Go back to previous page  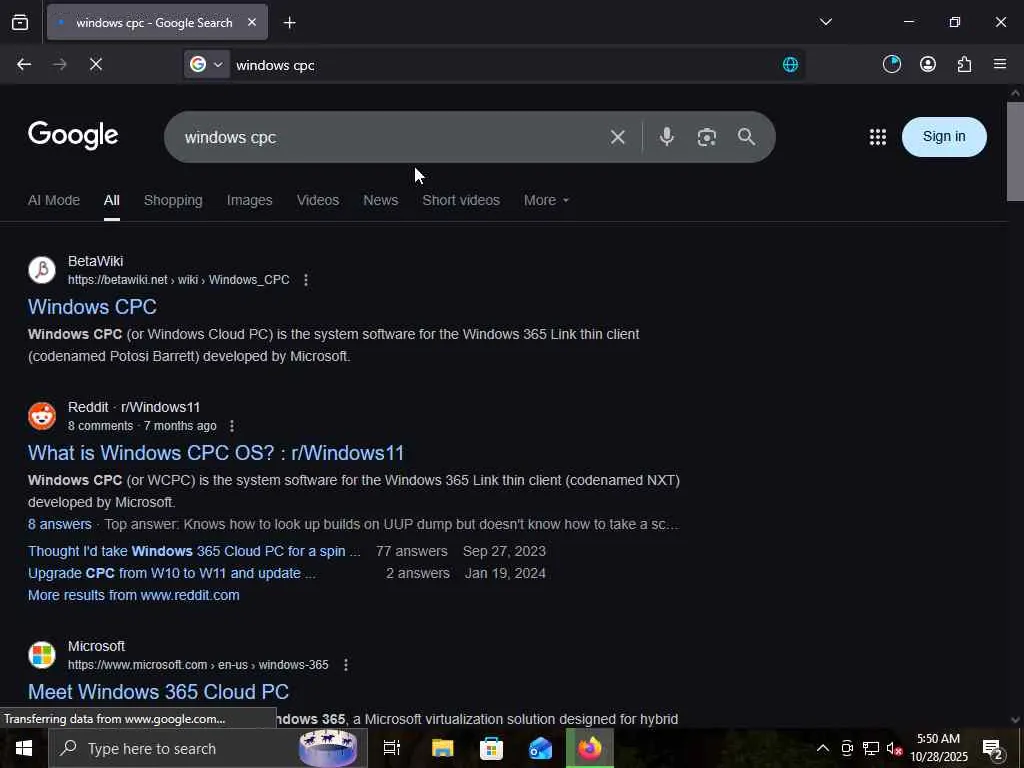(24, 64)
